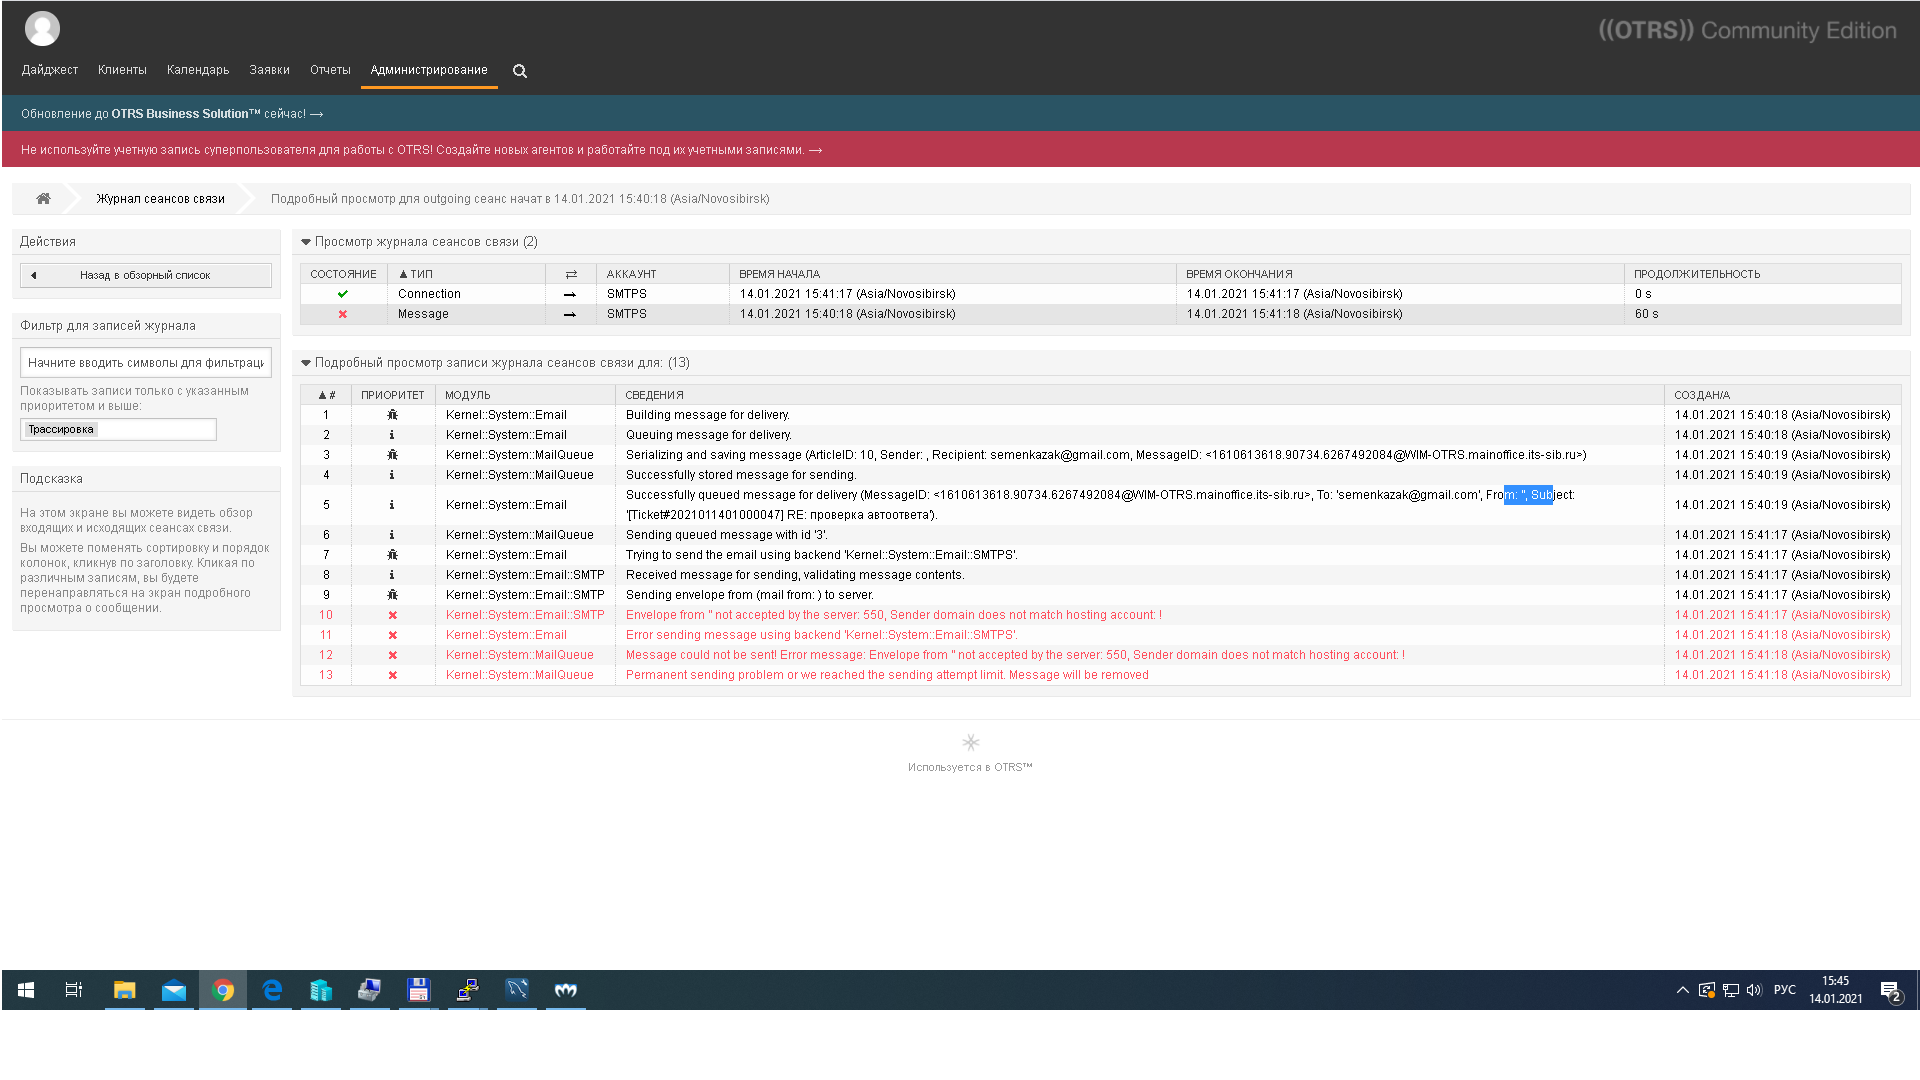Collapse 'Подробный просмотр записи журнала' section
This screenshot has height=1080, width=1920.
pos(306,363)
